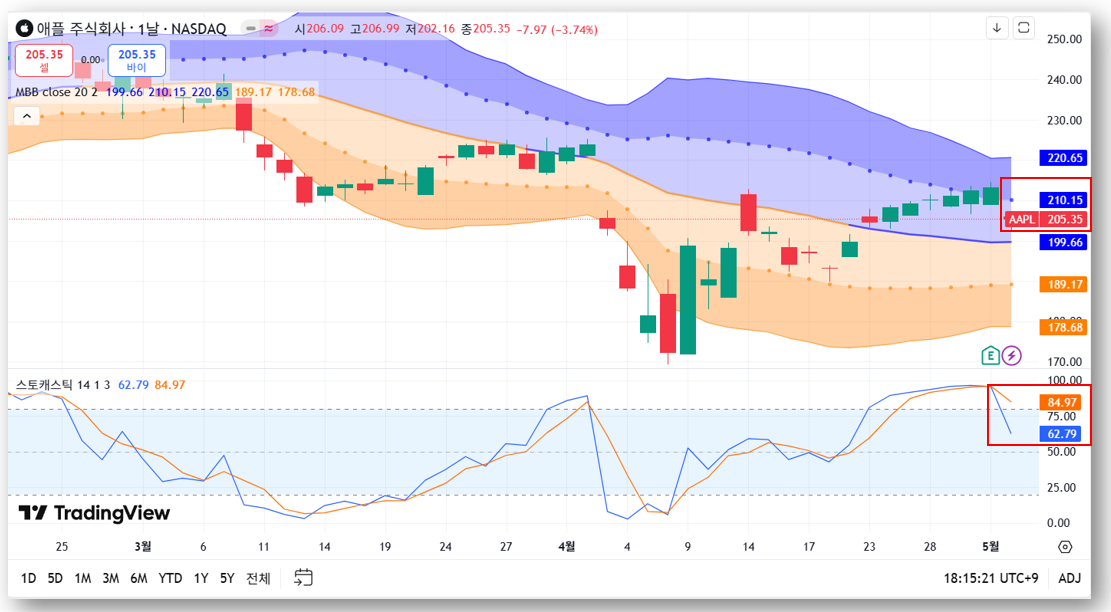The height and width of the screenshot is (612, 1111).
Task: Open timezone menu showing 18:15:21 UTC+9
Action: pos(991,578)
